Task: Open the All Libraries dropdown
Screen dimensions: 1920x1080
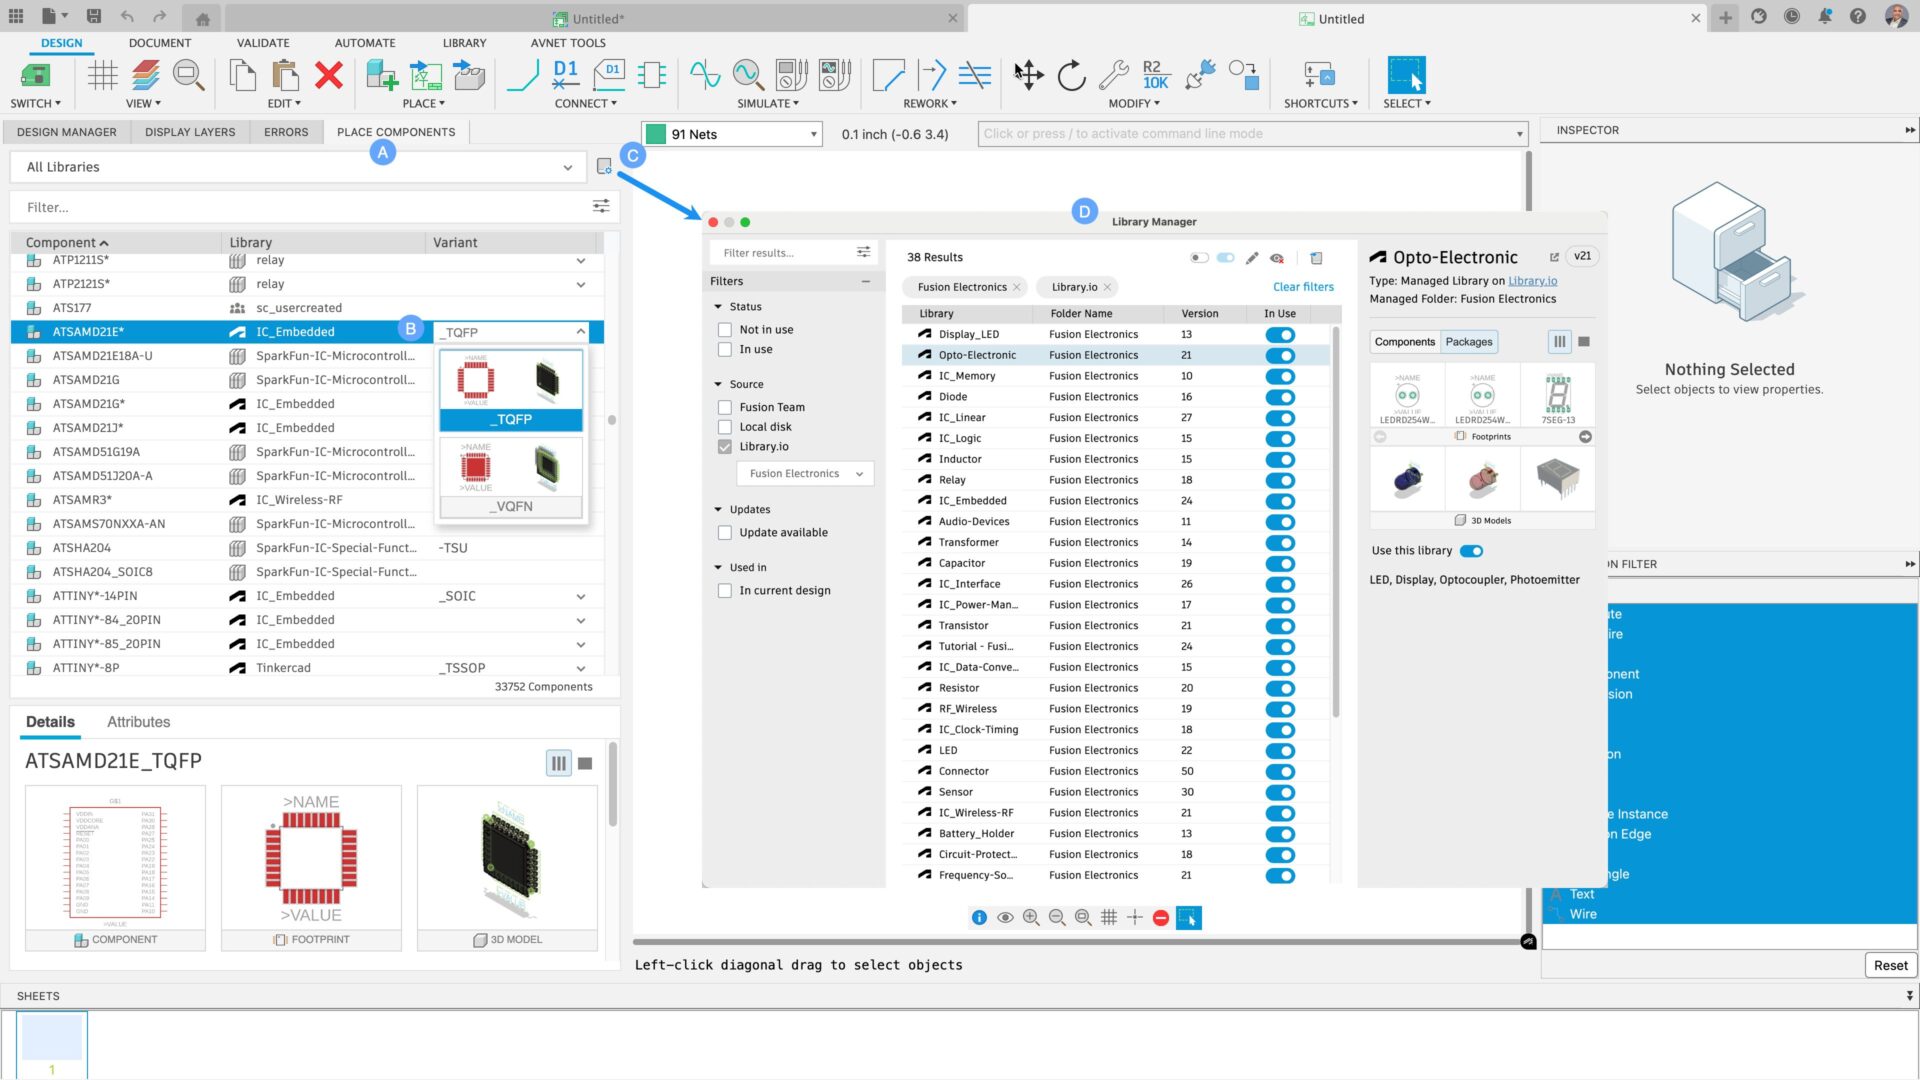Action: tap(568, 166)
